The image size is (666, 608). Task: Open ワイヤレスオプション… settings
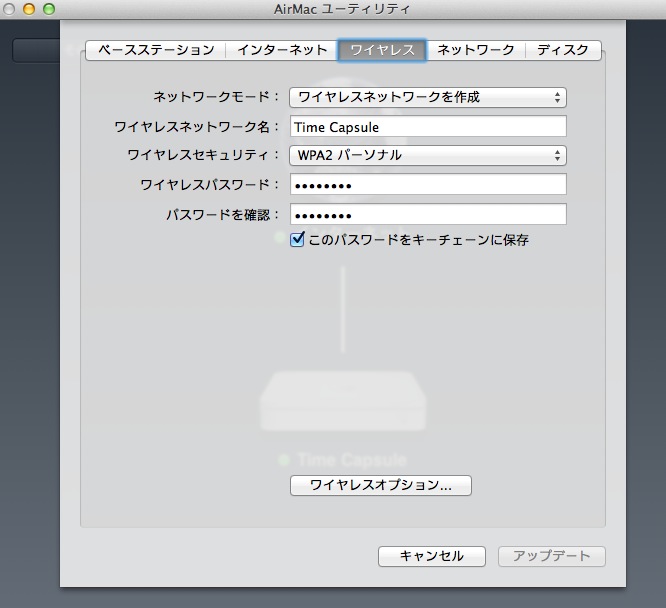(x=381, y=485)
